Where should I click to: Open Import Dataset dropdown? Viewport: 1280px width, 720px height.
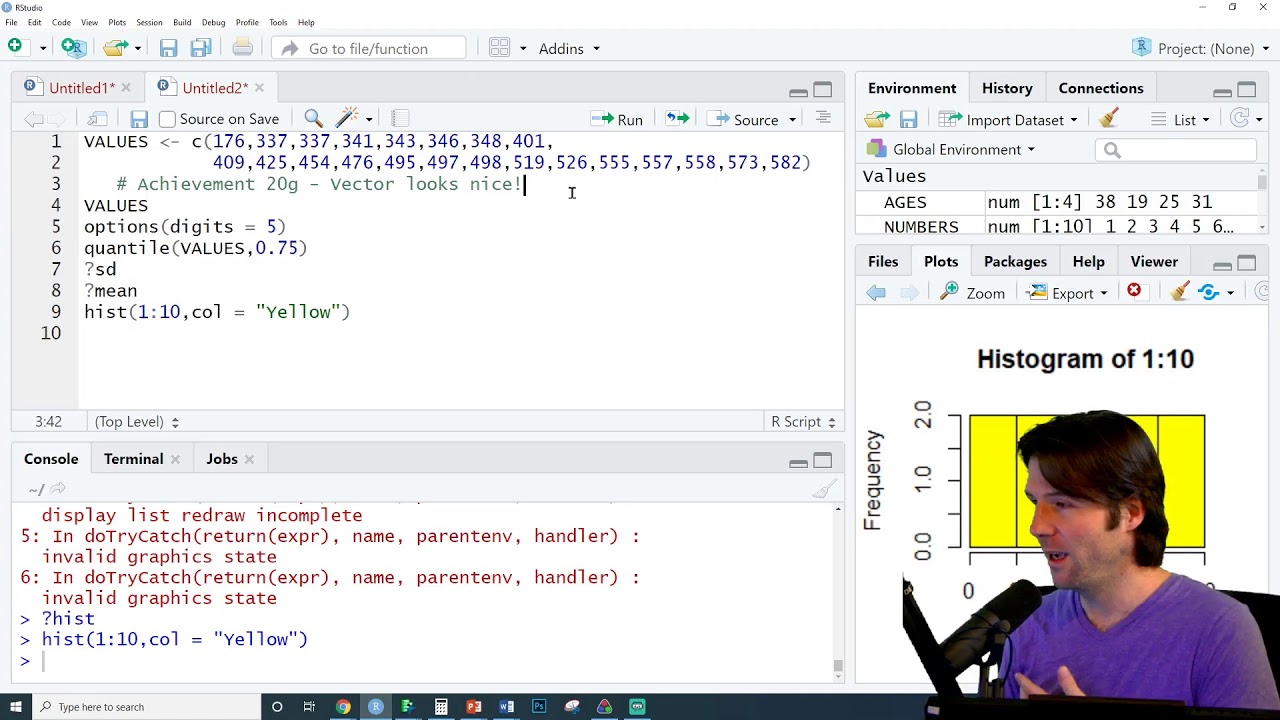coord(1008,120)
